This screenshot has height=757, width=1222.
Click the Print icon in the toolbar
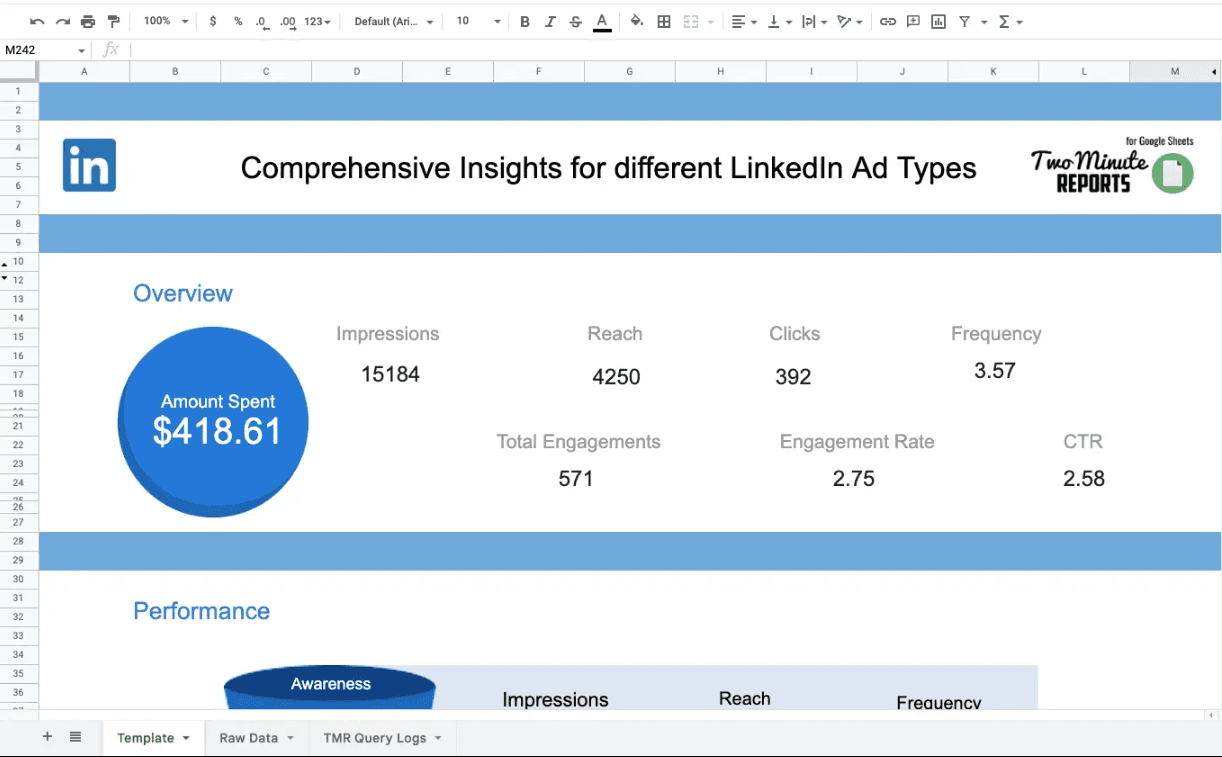[x=86, y=20]
